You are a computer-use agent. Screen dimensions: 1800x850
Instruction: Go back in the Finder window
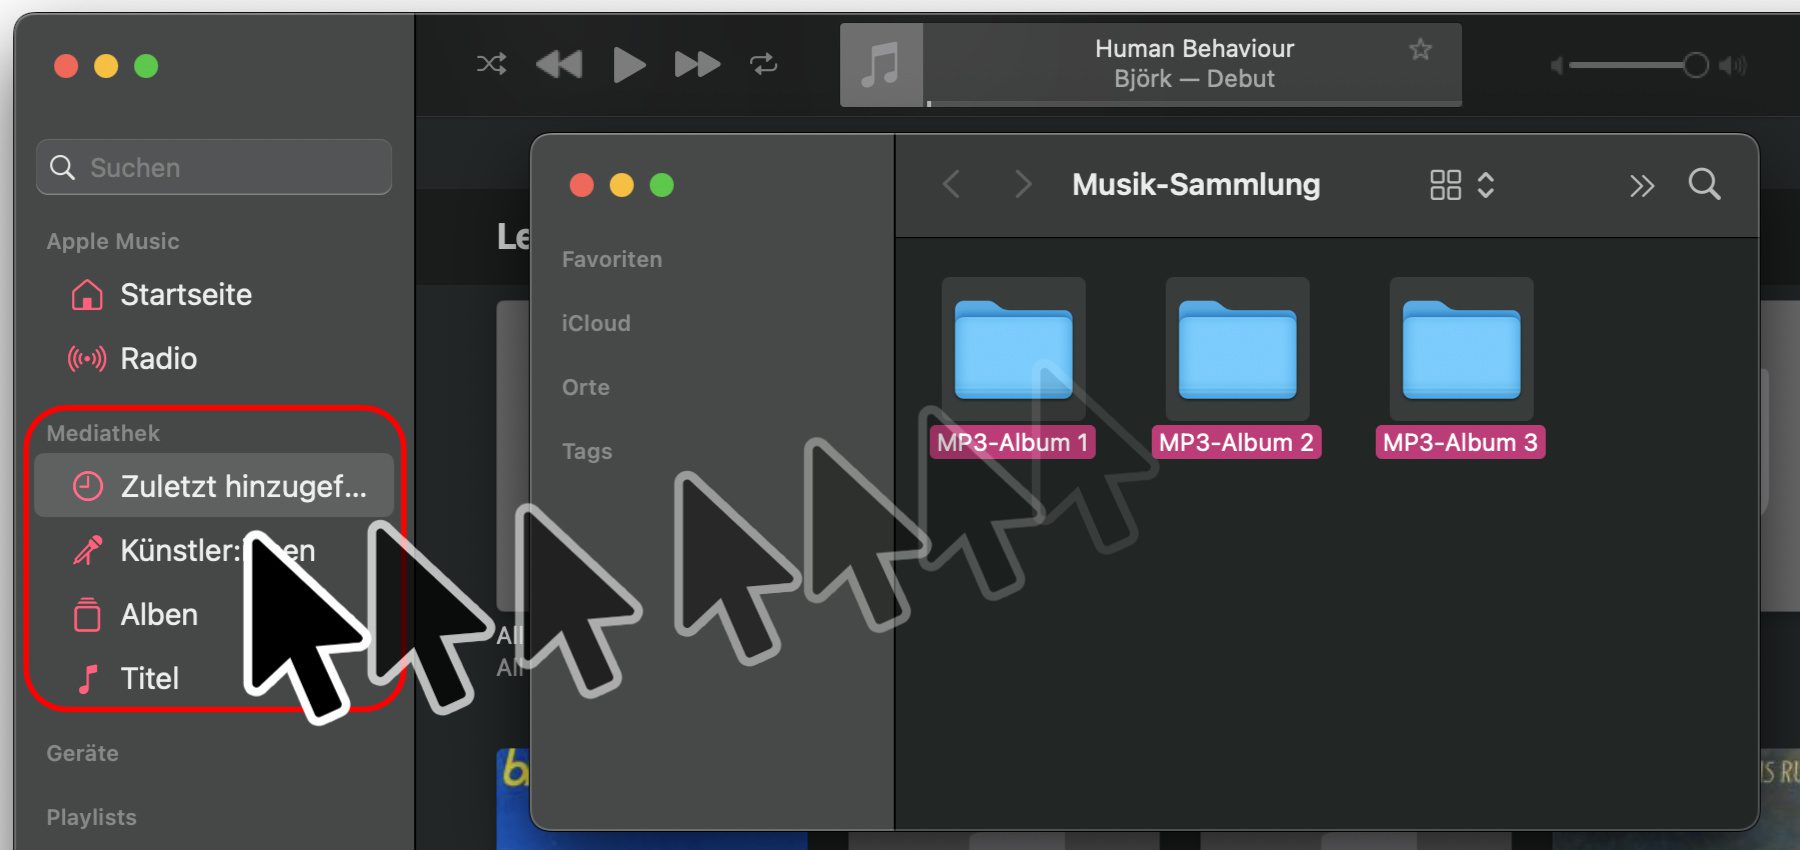pos(951,184)
